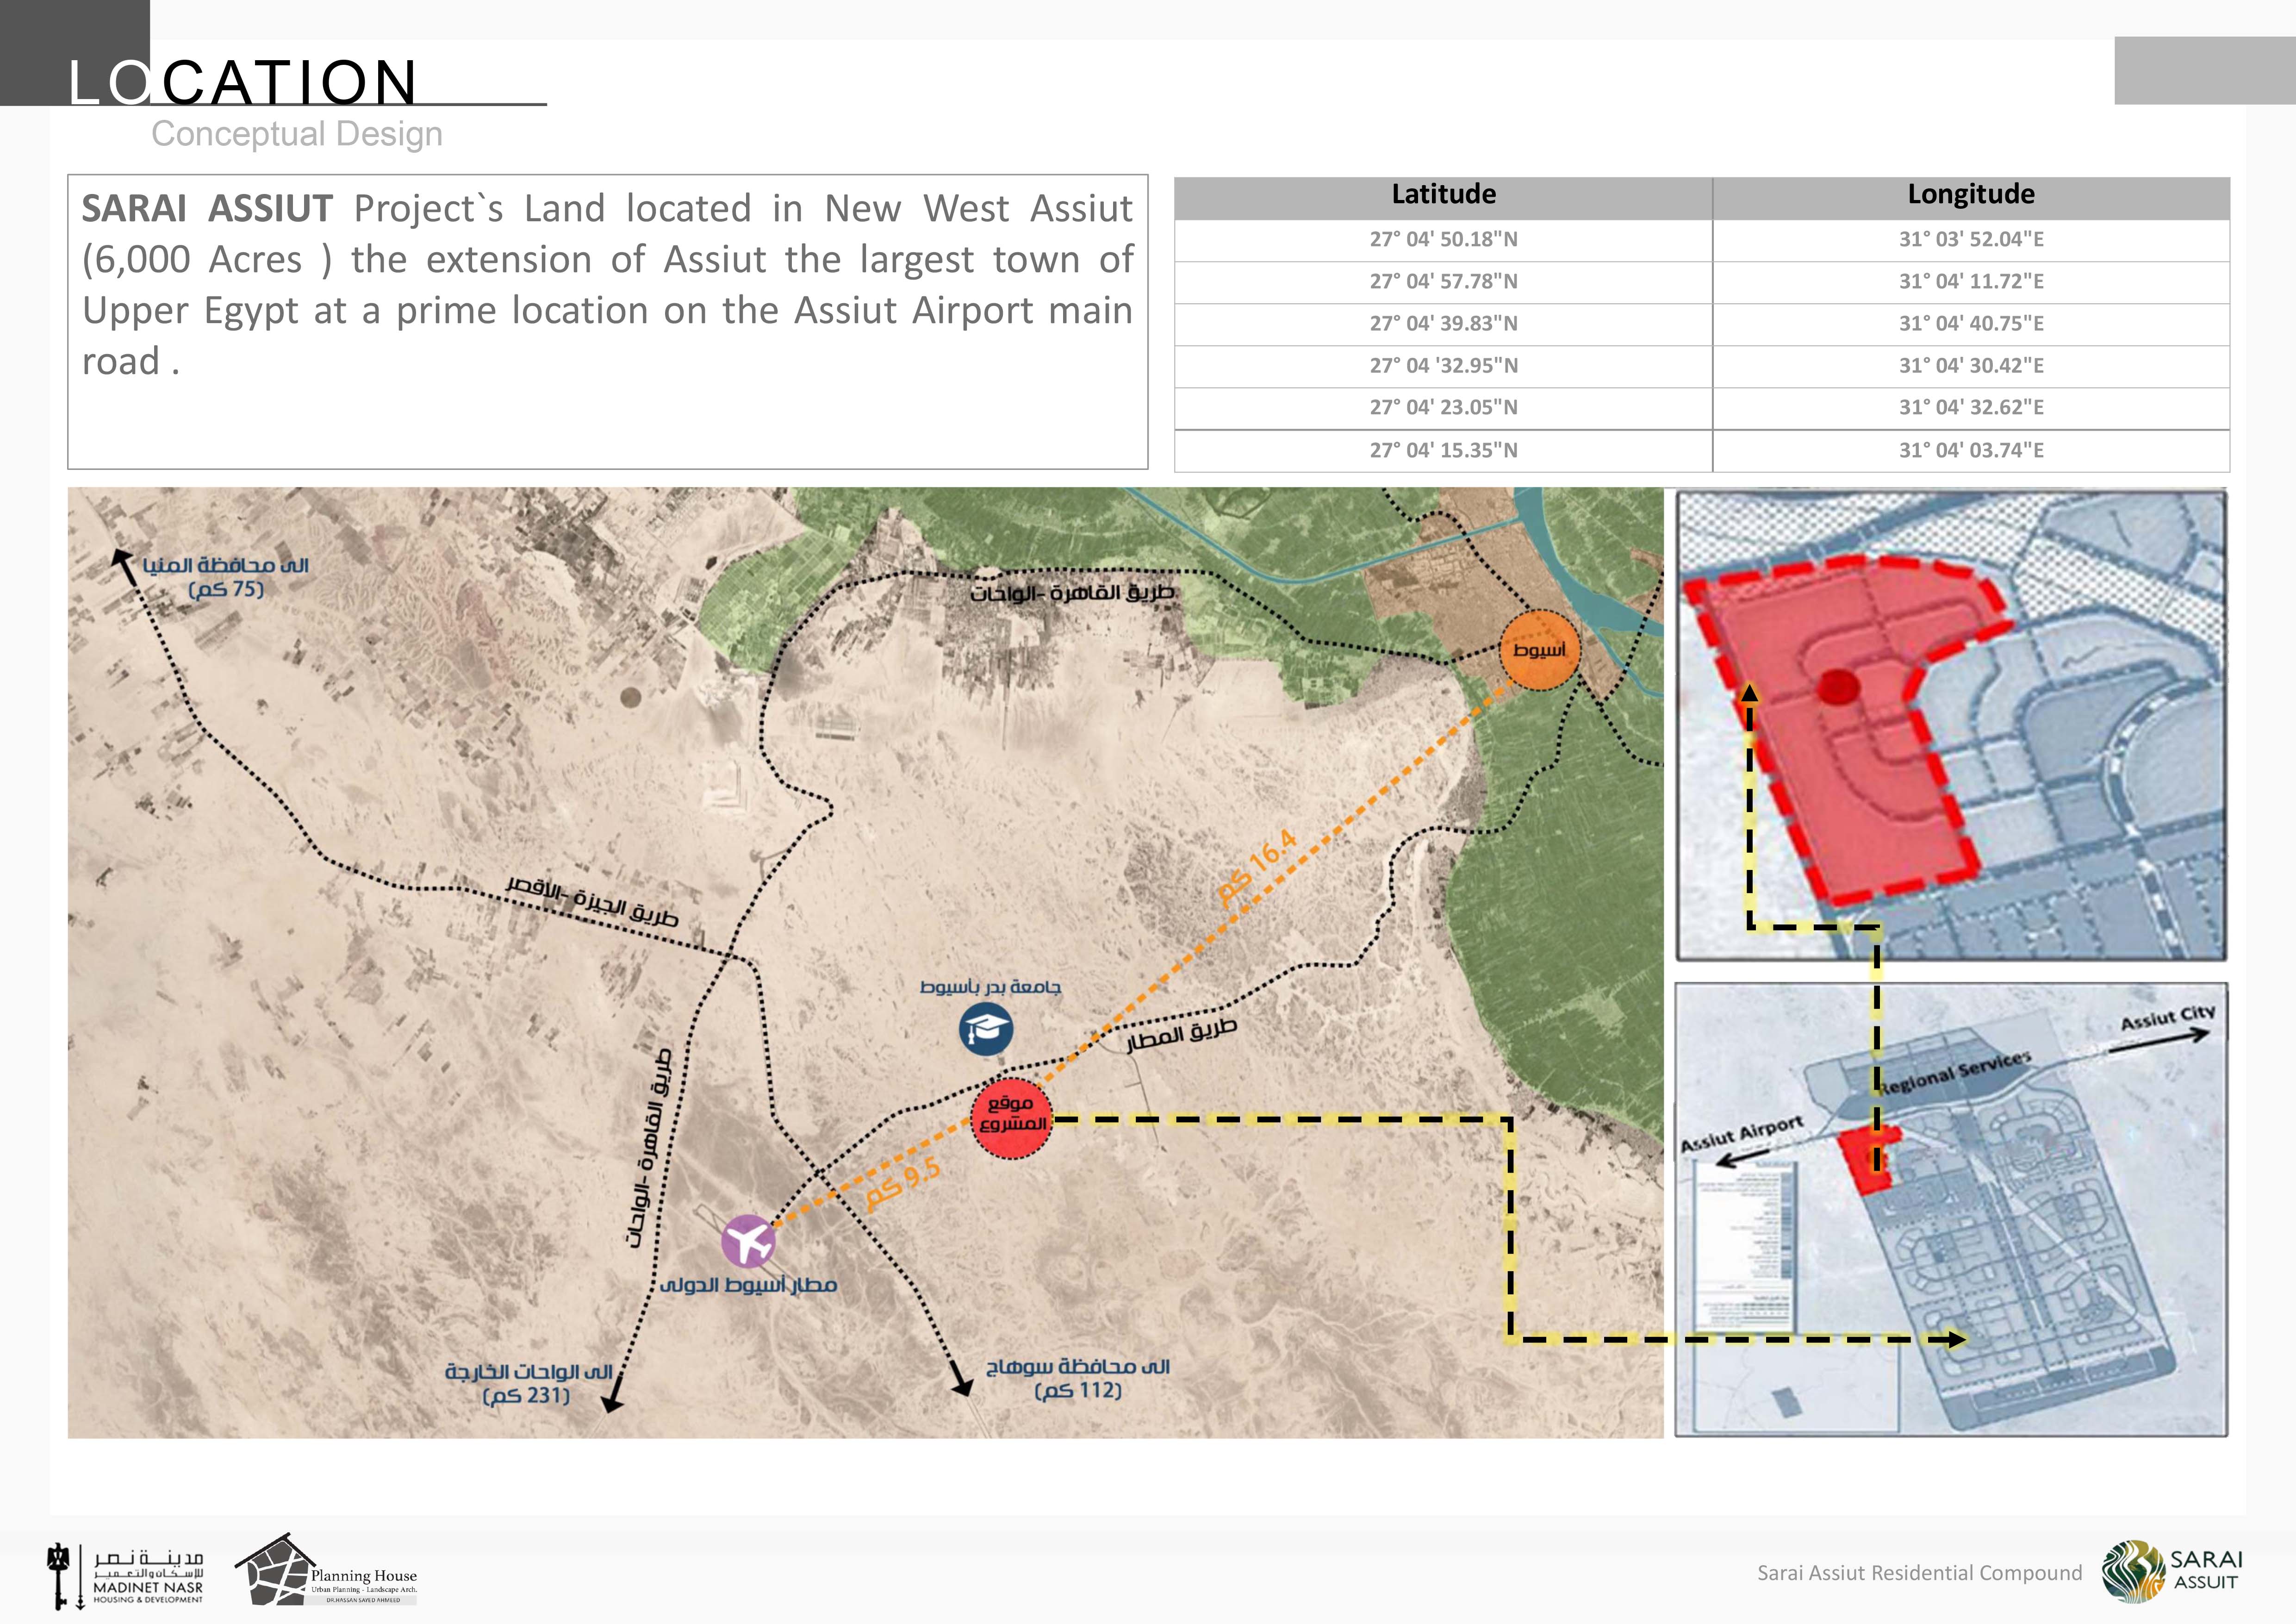Click the Assiut City label in inset map
Image resolution: width=2296 pixels, height=1624 pixels.
pyautogui.click(x=2168, y=1017)
